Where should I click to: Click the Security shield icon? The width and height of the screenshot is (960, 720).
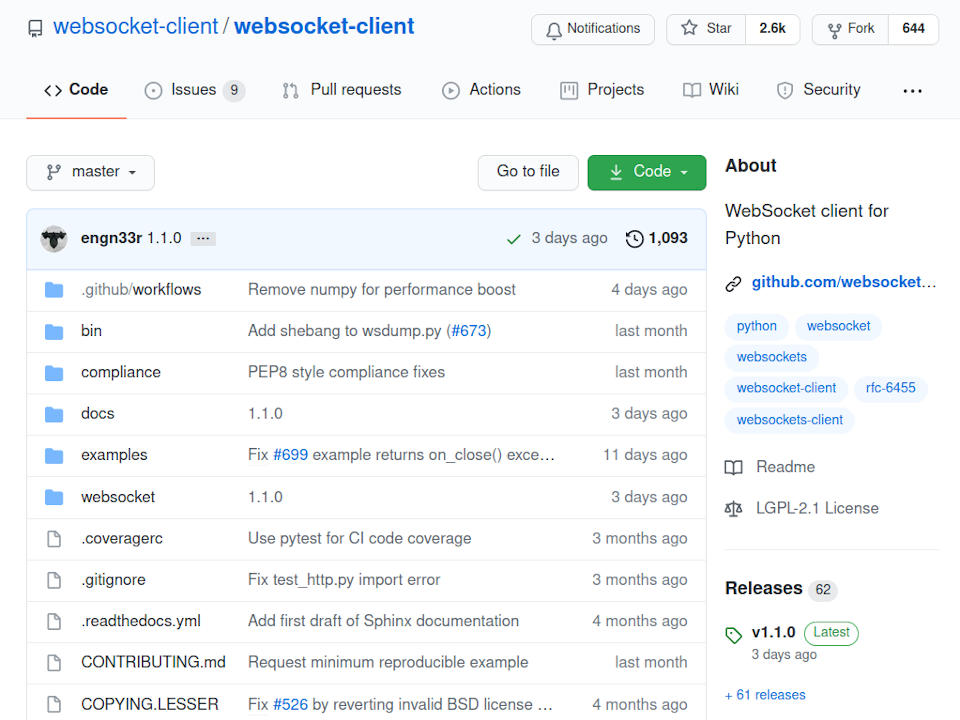(x=785, y=91)
